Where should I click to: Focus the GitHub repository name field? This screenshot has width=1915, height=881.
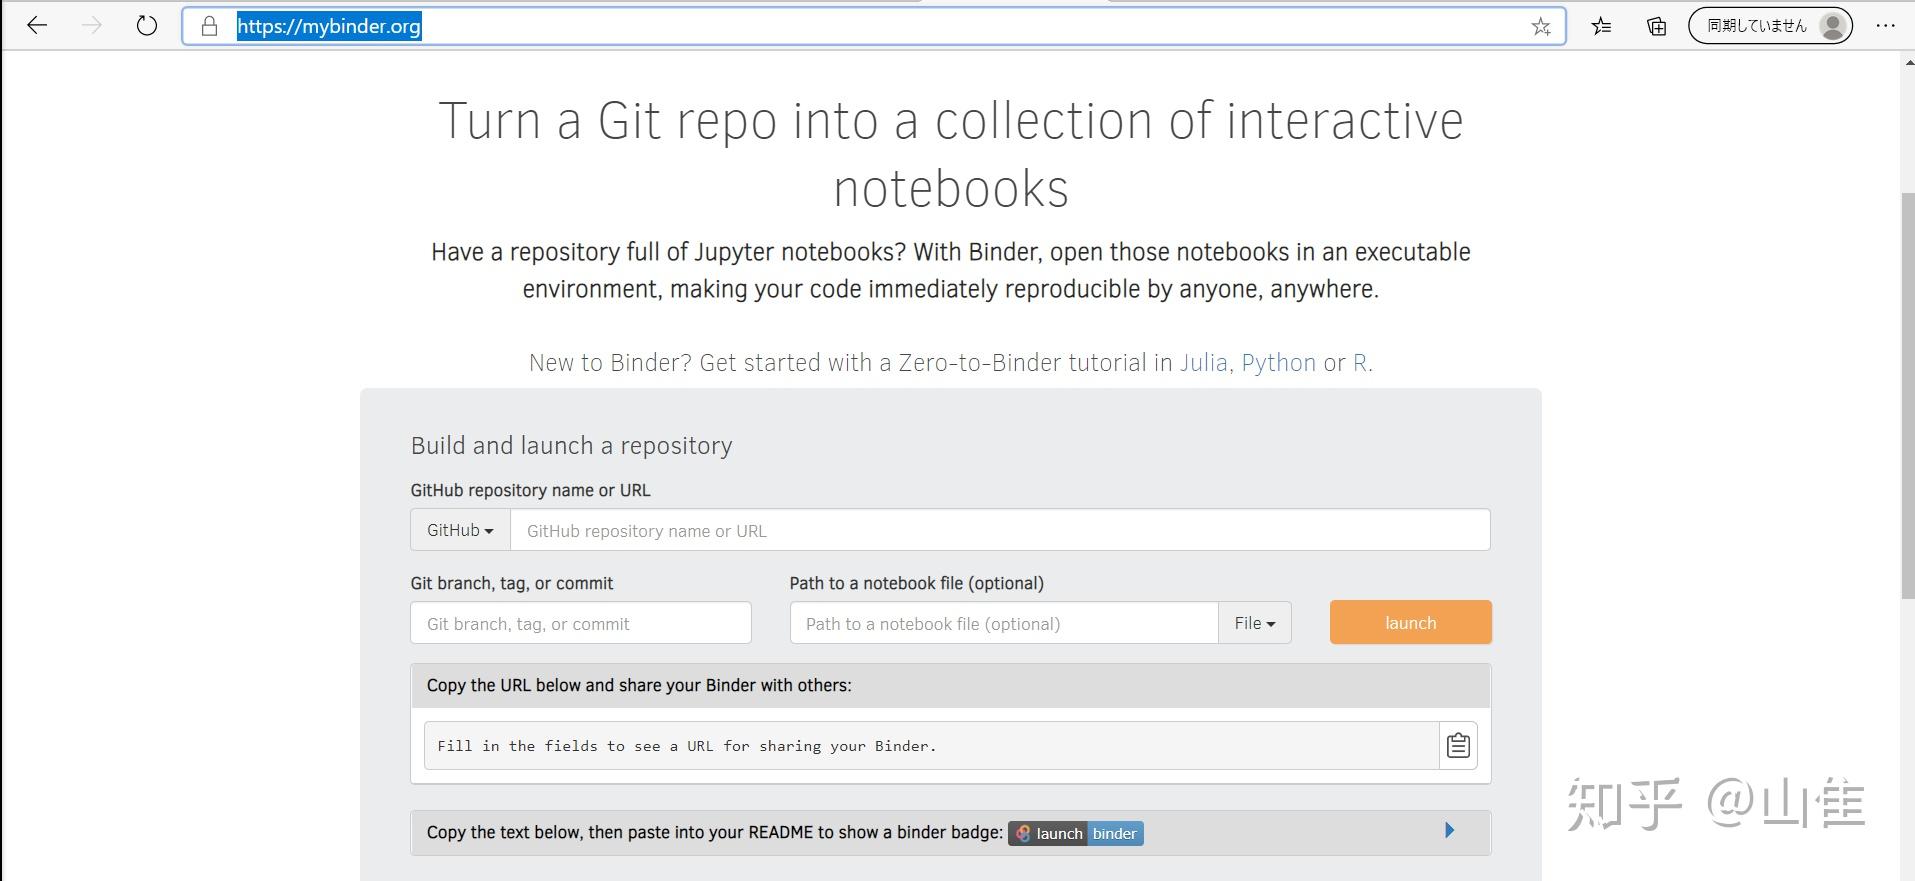tap(1000, 530)
